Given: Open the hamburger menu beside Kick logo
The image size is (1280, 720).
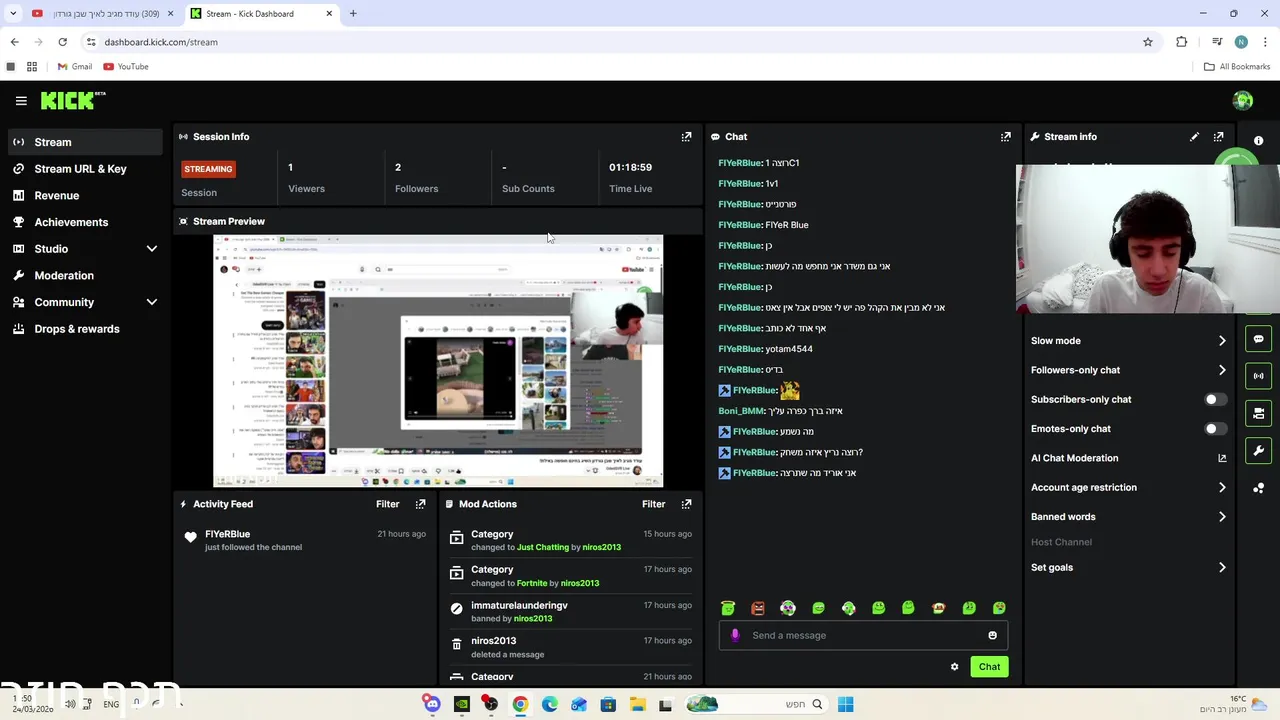Looking at the screenshot, I should click(x=21, y=100).
